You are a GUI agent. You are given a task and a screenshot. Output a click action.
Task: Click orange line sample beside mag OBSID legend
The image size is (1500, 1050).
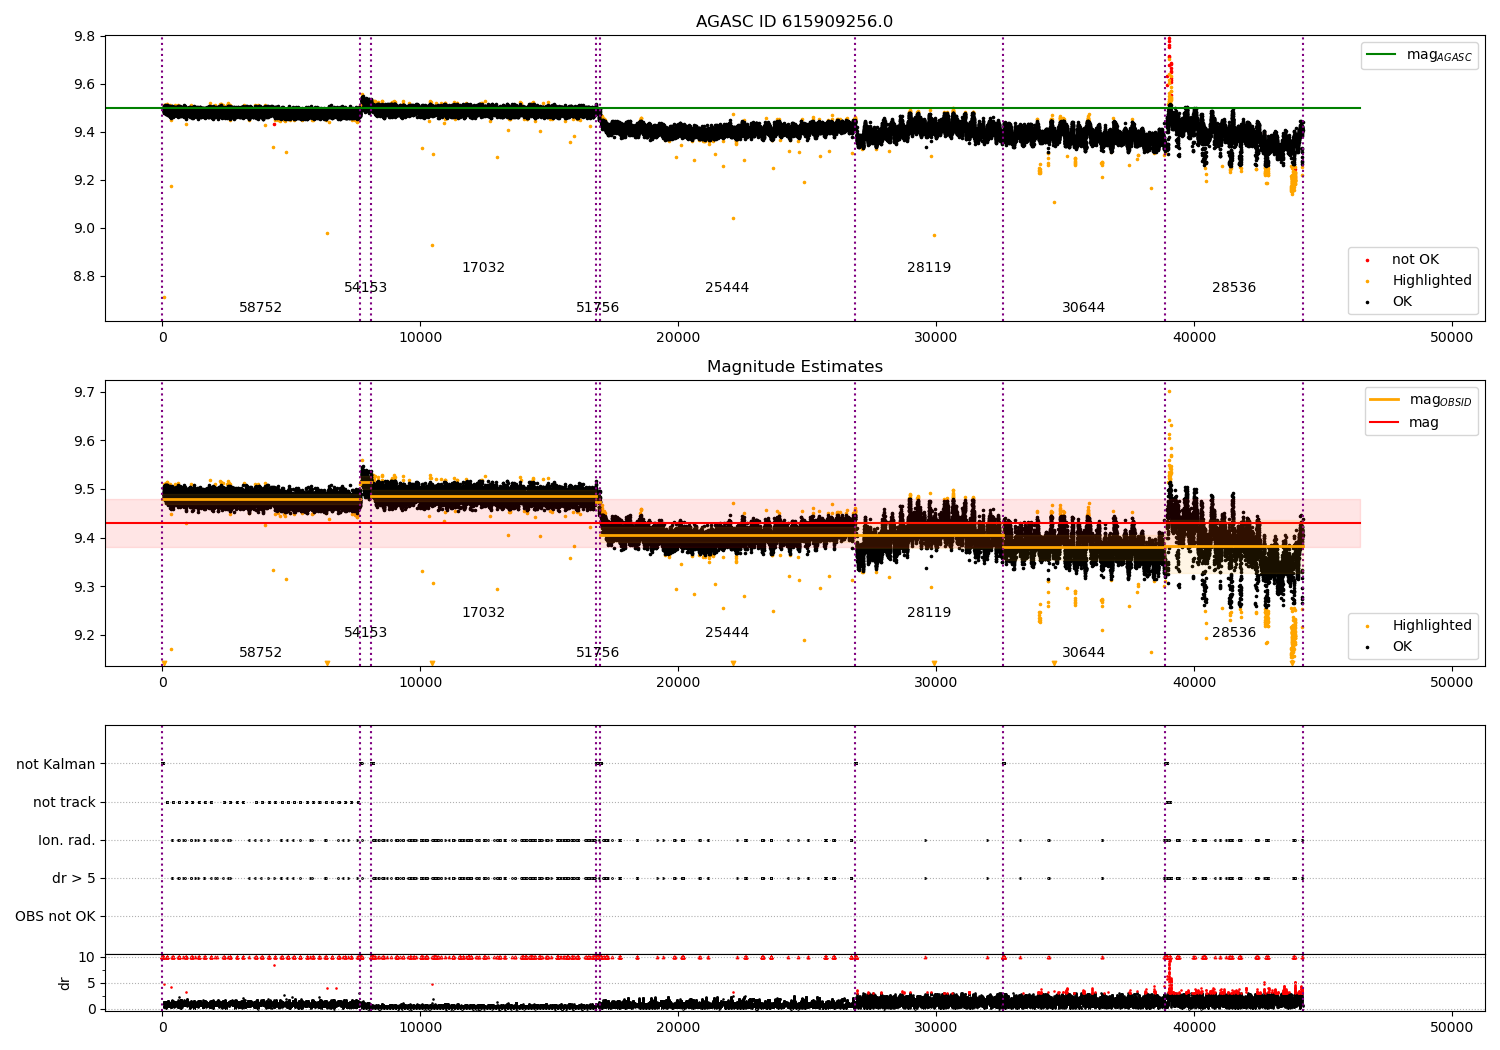(x=1385, y=400)
